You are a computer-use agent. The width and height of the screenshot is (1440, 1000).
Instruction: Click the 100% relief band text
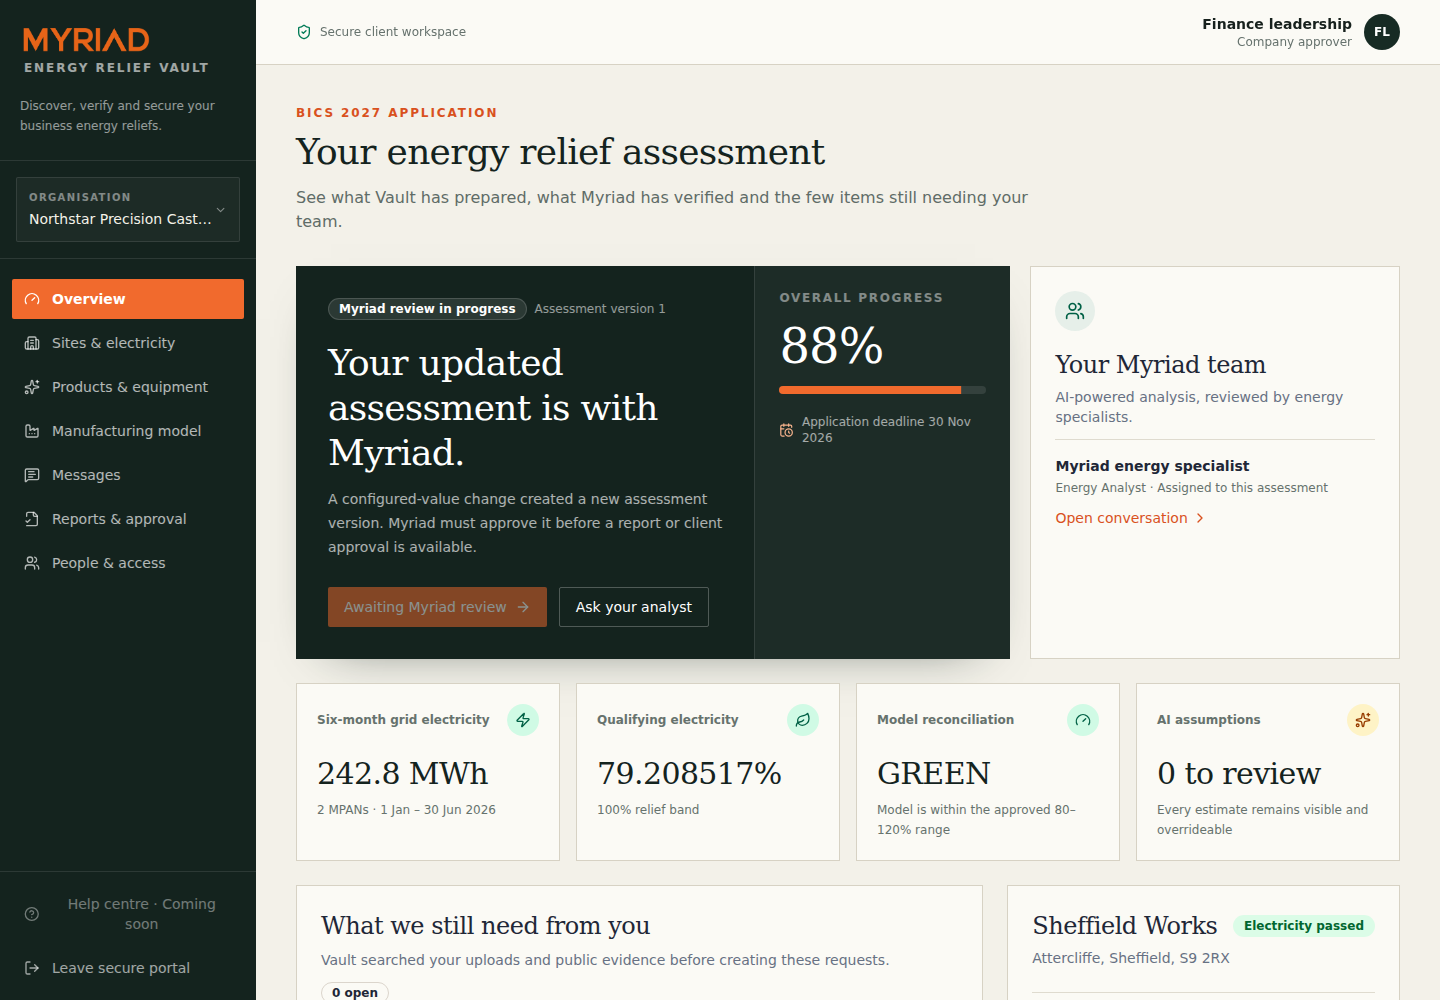[x=648, y=810]
